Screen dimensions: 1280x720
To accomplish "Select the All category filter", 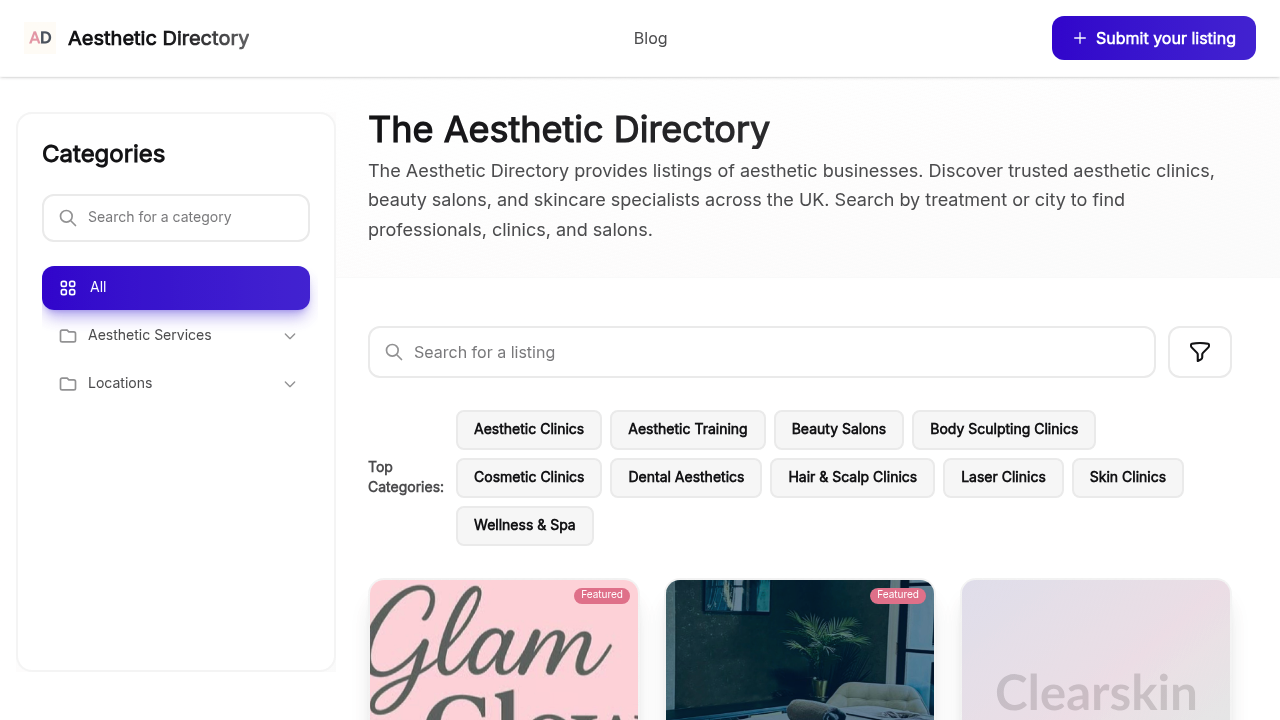I will coord(176,287).
